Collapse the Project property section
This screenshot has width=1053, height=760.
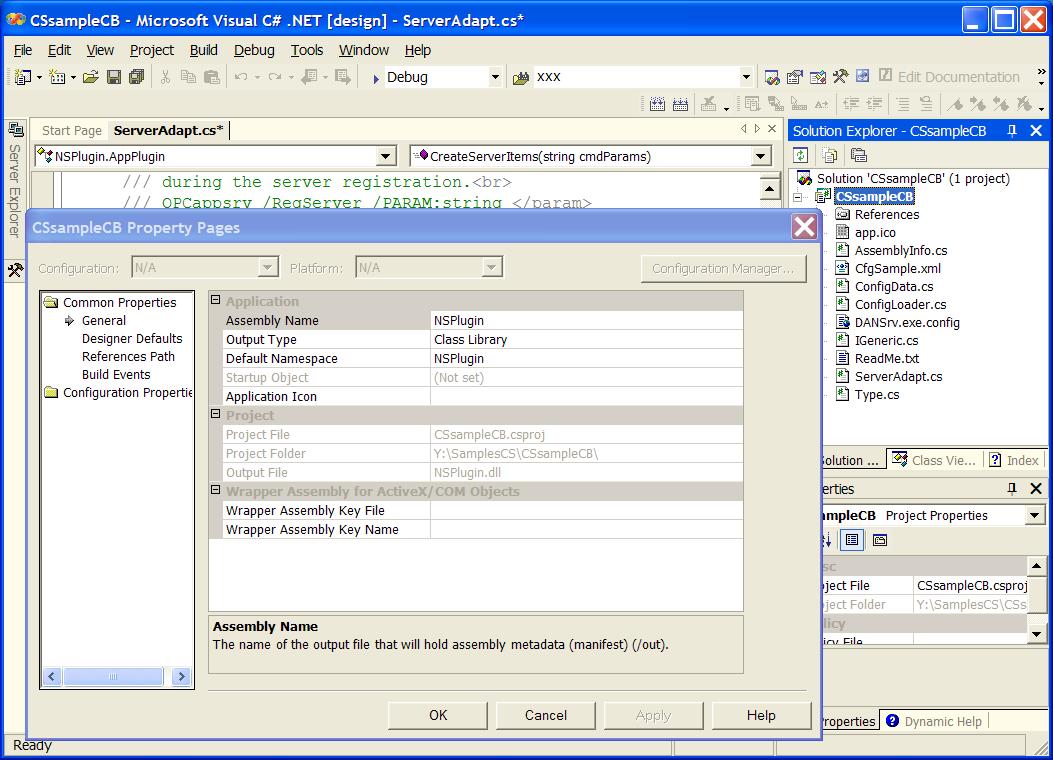point(216,414)
